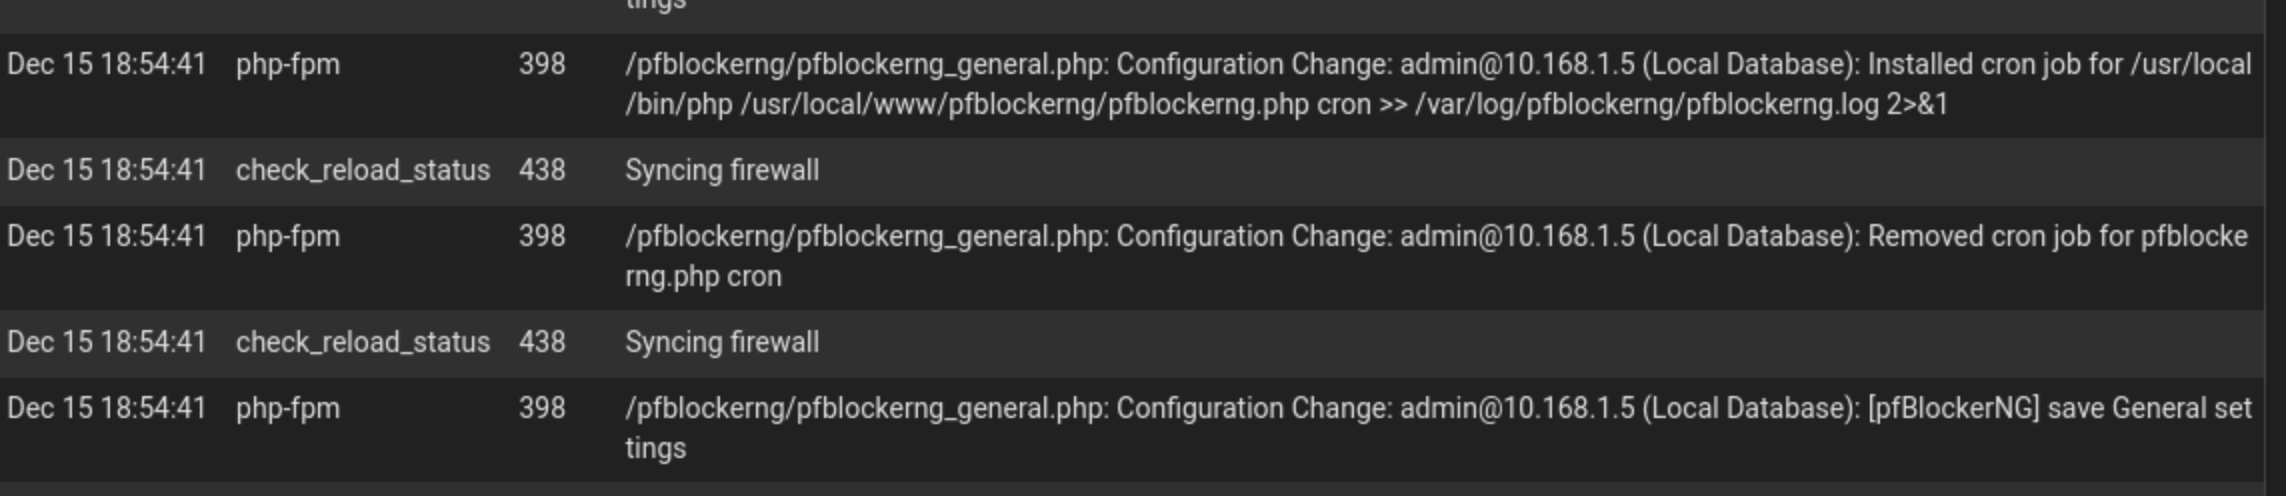Click PID 398 in Installed cron job row
The height and width of the screenshot is (496, 2286).
click(x=542, y=64)
